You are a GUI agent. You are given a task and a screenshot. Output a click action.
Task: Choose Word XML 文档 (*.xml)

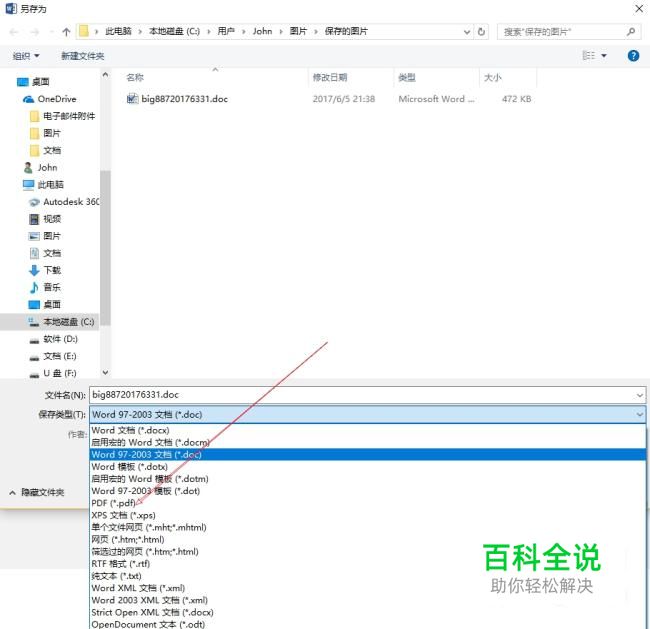click(x=368, y=588)
